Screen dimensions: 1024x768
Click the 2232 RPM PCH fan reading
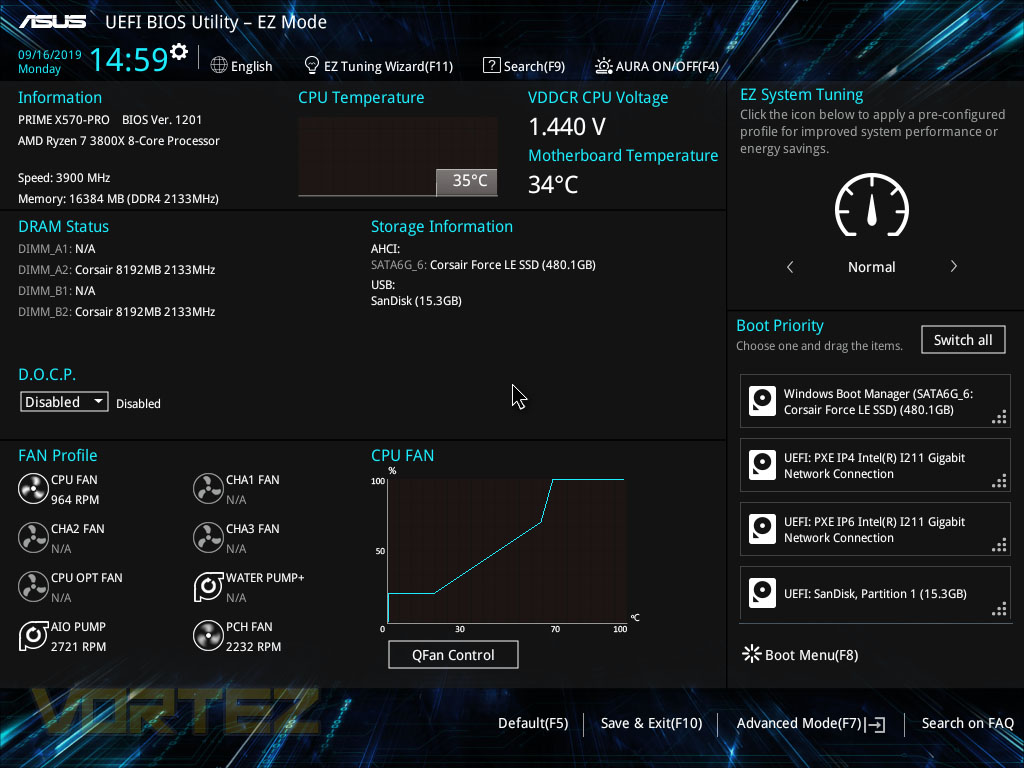(x=253, y=647)
